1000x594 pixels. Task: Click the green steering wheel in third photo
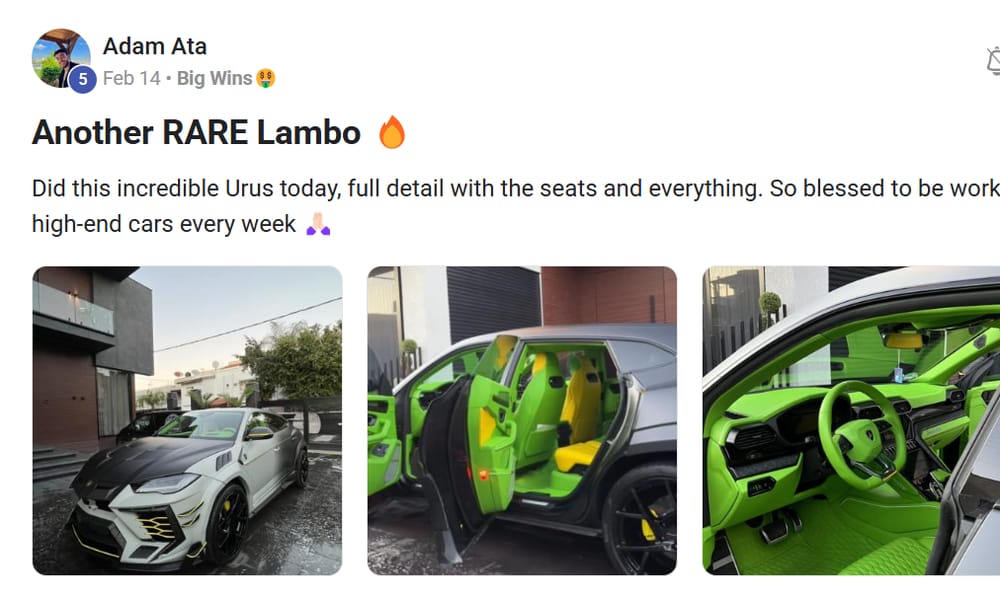coord(863,435)
